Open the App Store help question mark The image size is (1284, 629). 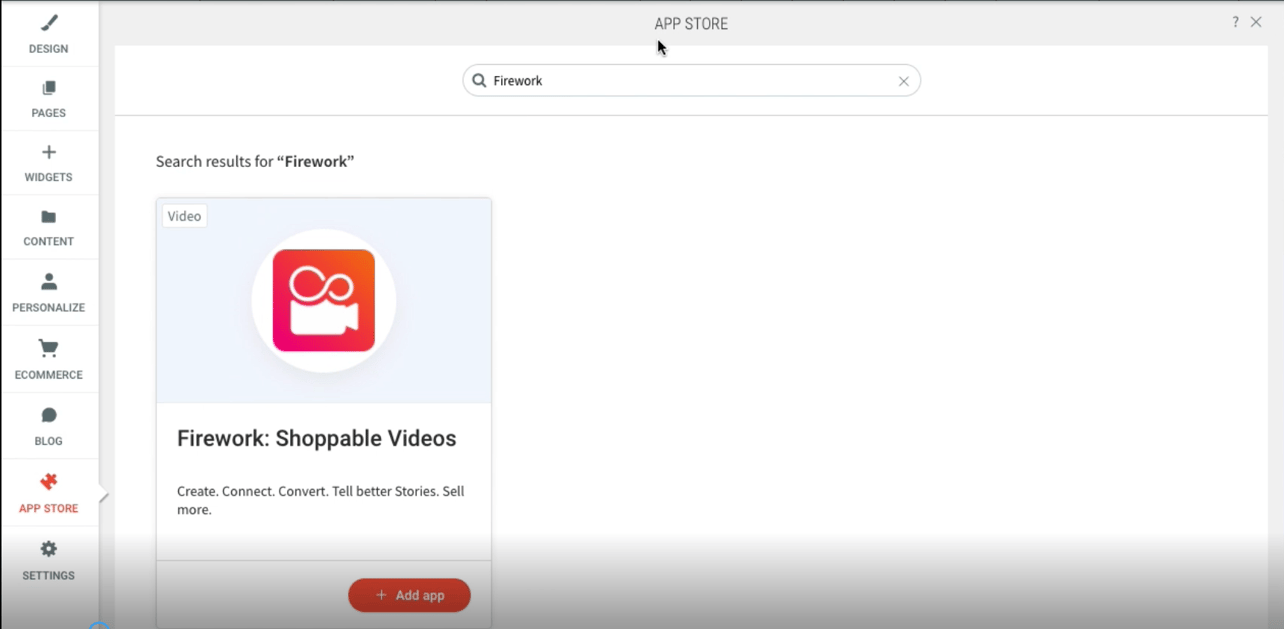pyautogui.click(x=1235, y=22)
